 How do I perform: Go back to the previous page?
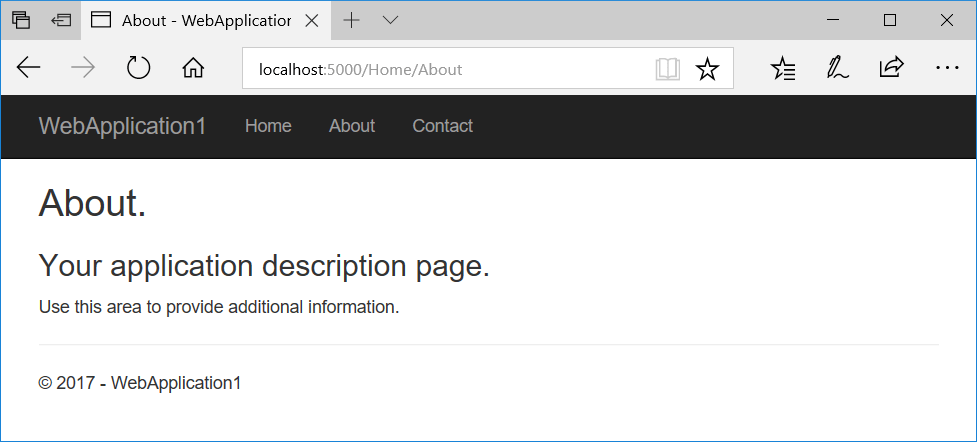tap(29, 68)
